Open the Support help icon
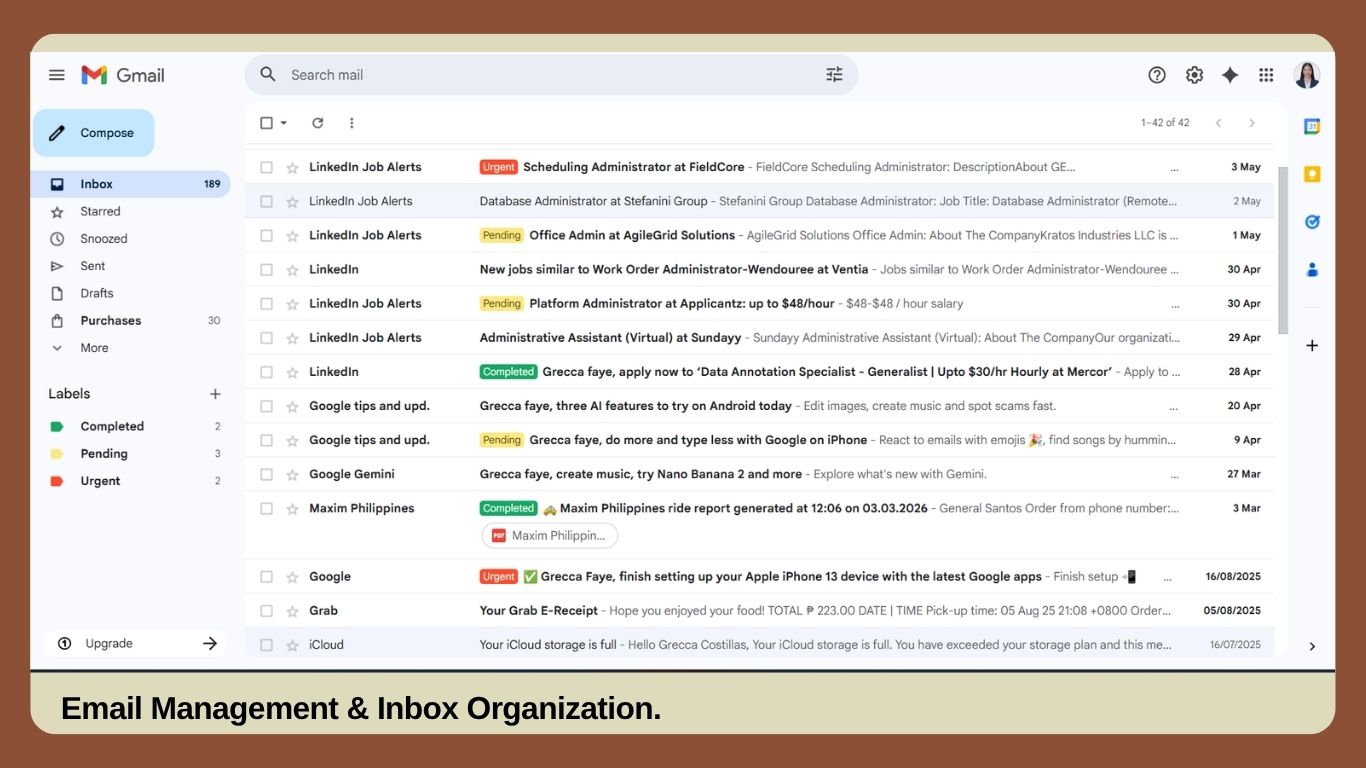 (1157, 75)
